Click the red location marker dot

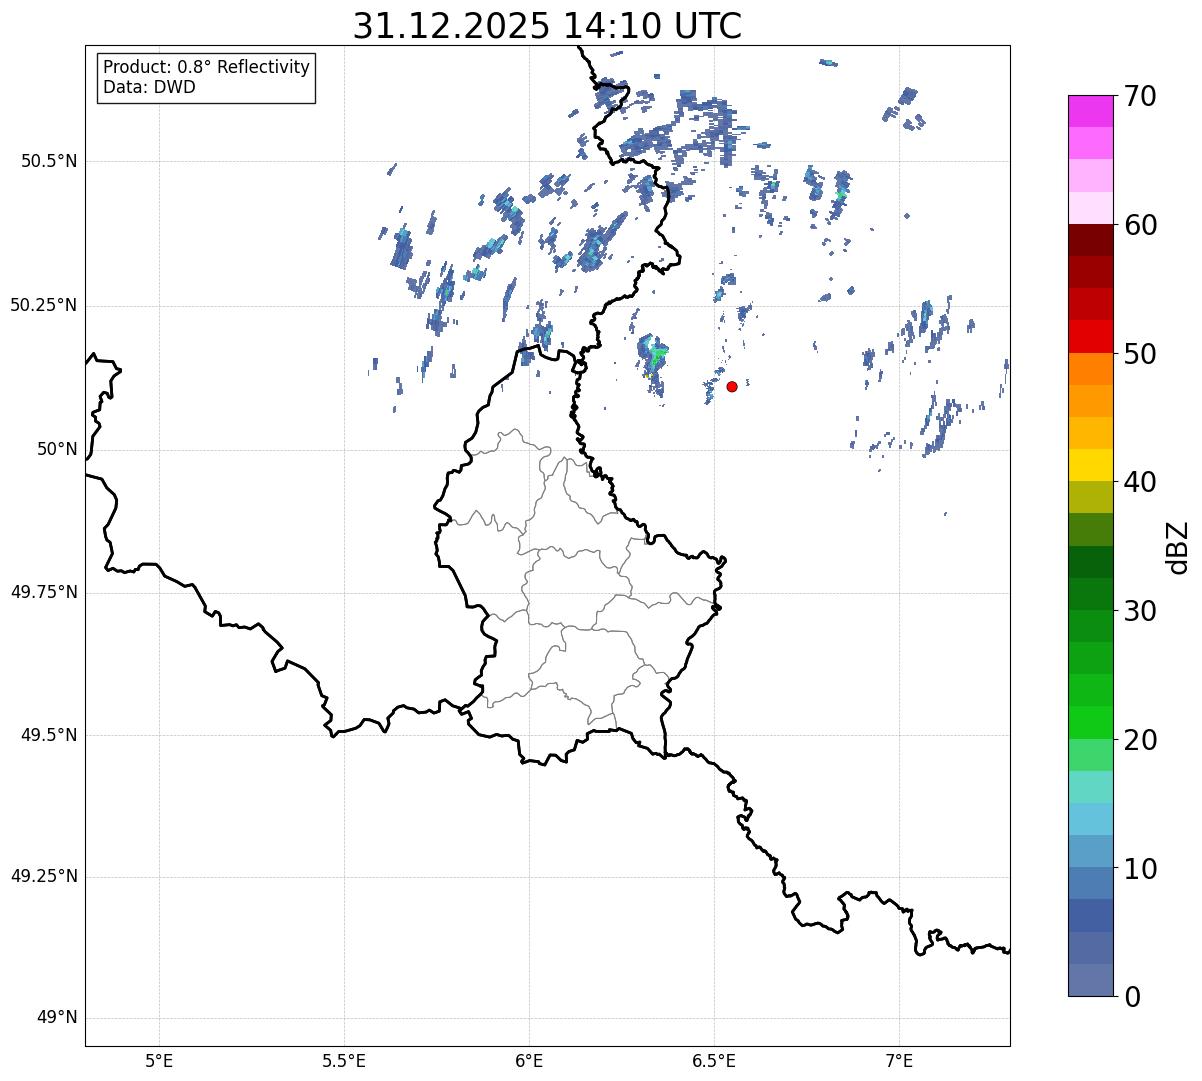[x=732, y=386]
